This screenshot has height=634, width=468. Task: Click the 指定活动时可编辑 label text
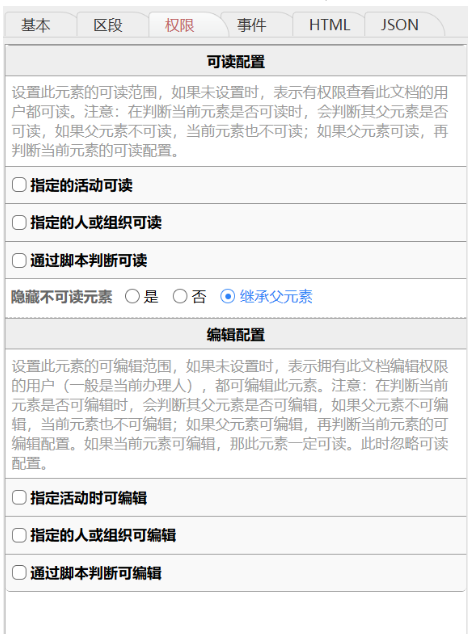tap(89, 498)
